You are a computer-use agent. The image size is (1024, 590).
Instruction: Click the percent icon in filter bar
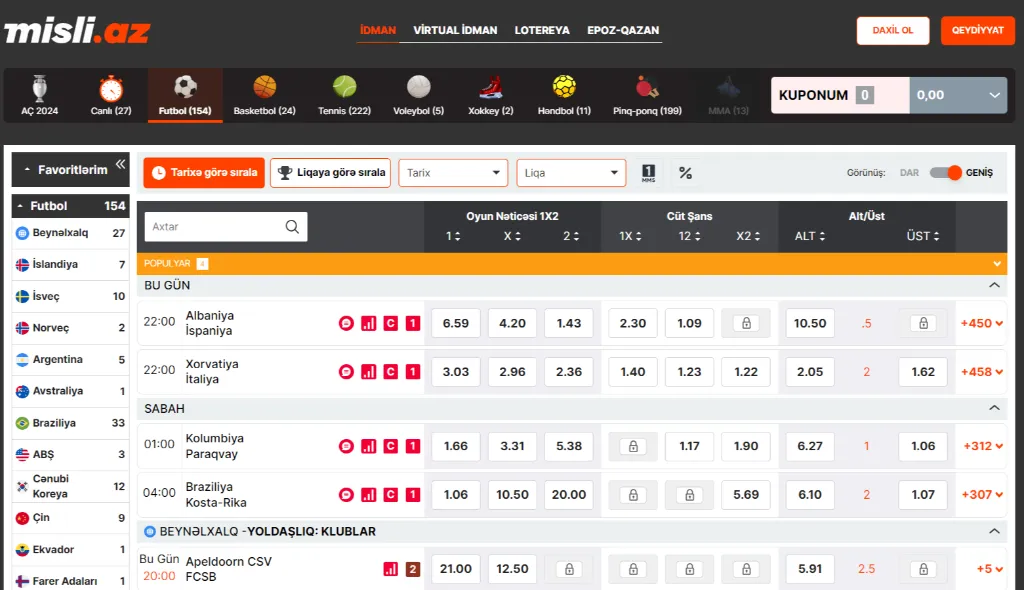click(x=685, y=173)
